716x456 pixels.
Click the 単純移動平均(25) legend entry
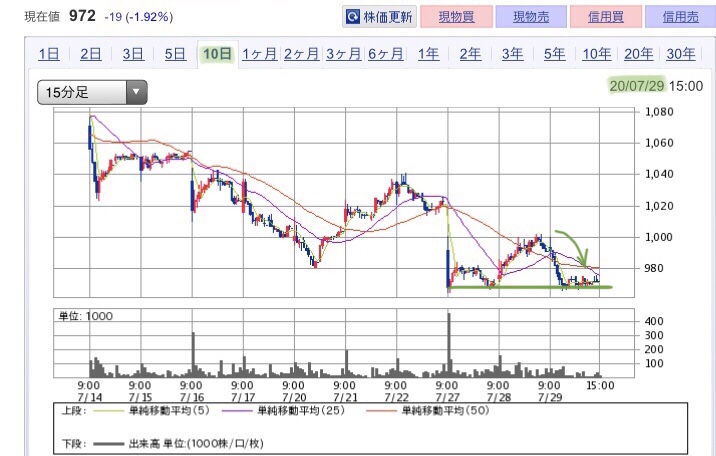284,410
